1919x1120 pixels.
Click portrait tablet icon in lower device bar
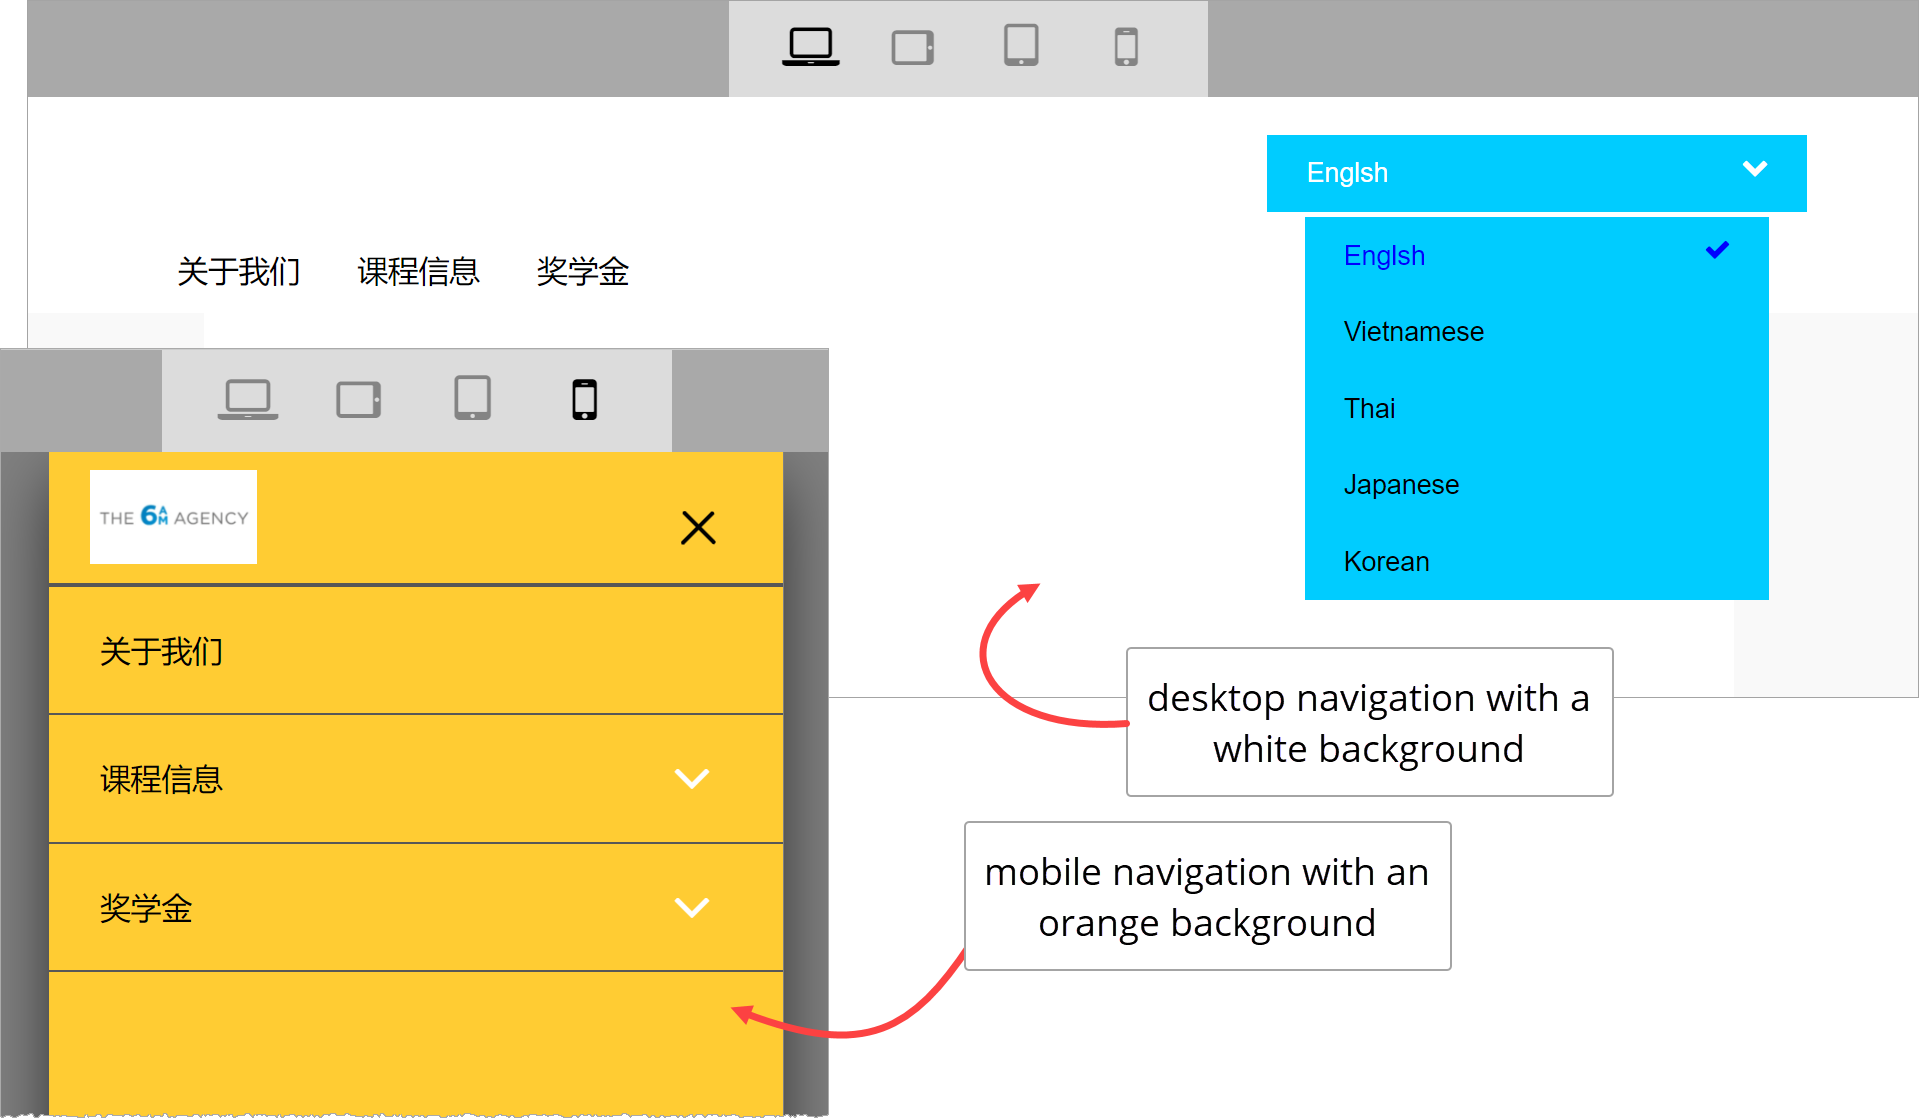472,398
